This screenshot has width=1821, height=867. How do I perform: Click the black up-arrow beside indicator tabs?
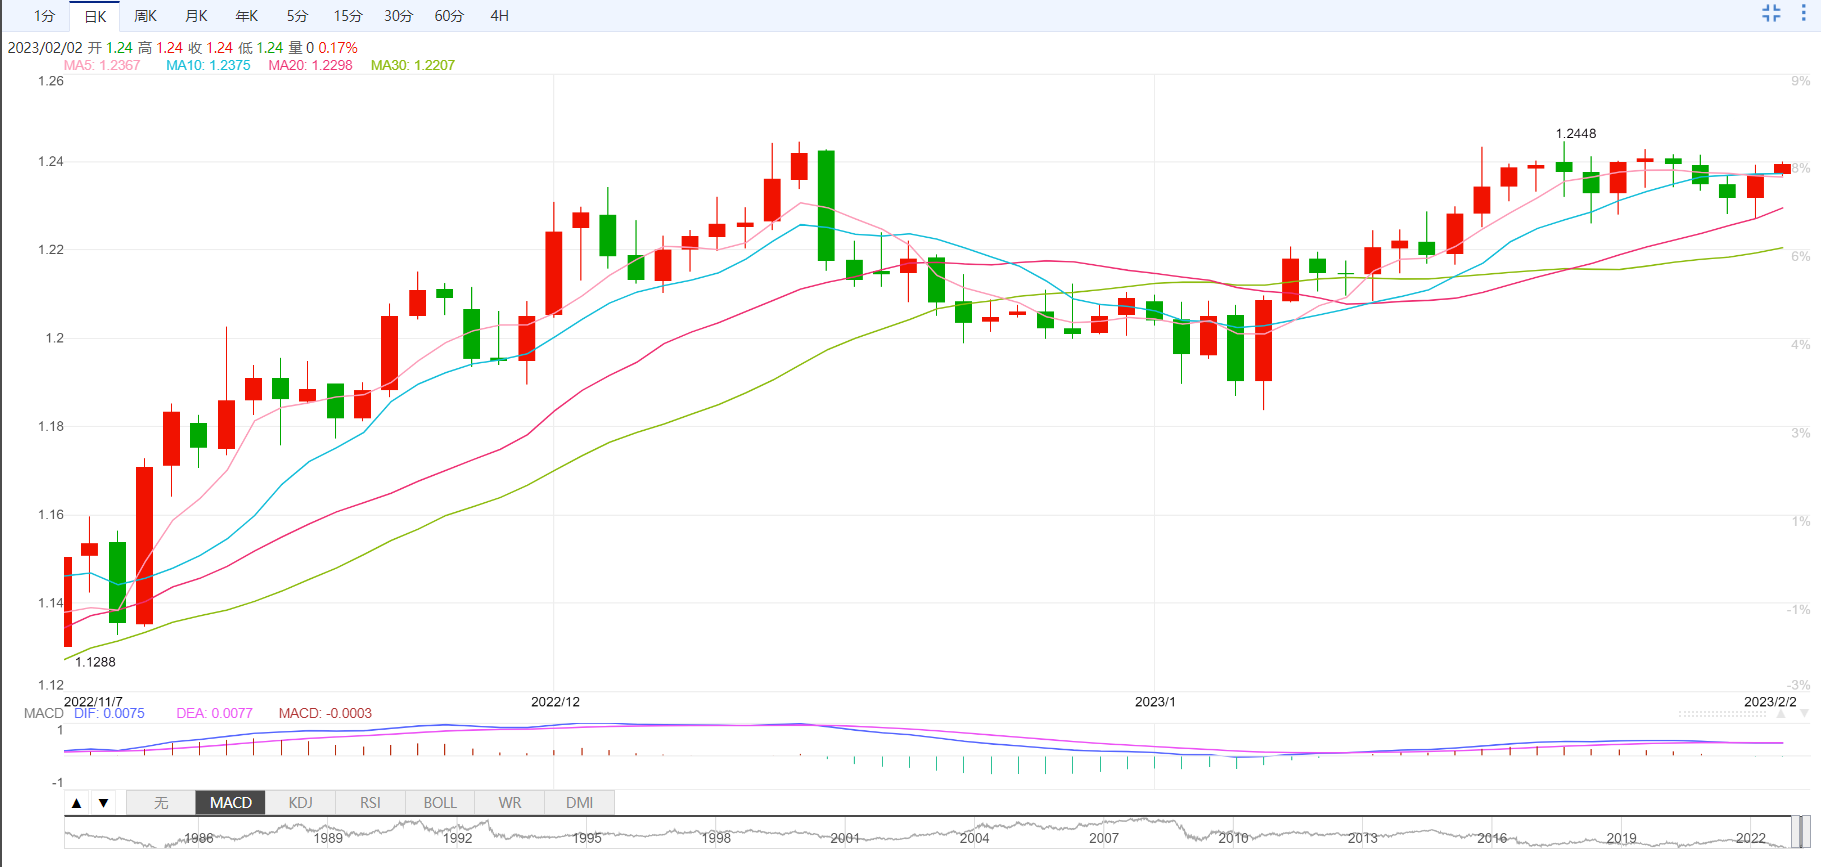[77, 802]
